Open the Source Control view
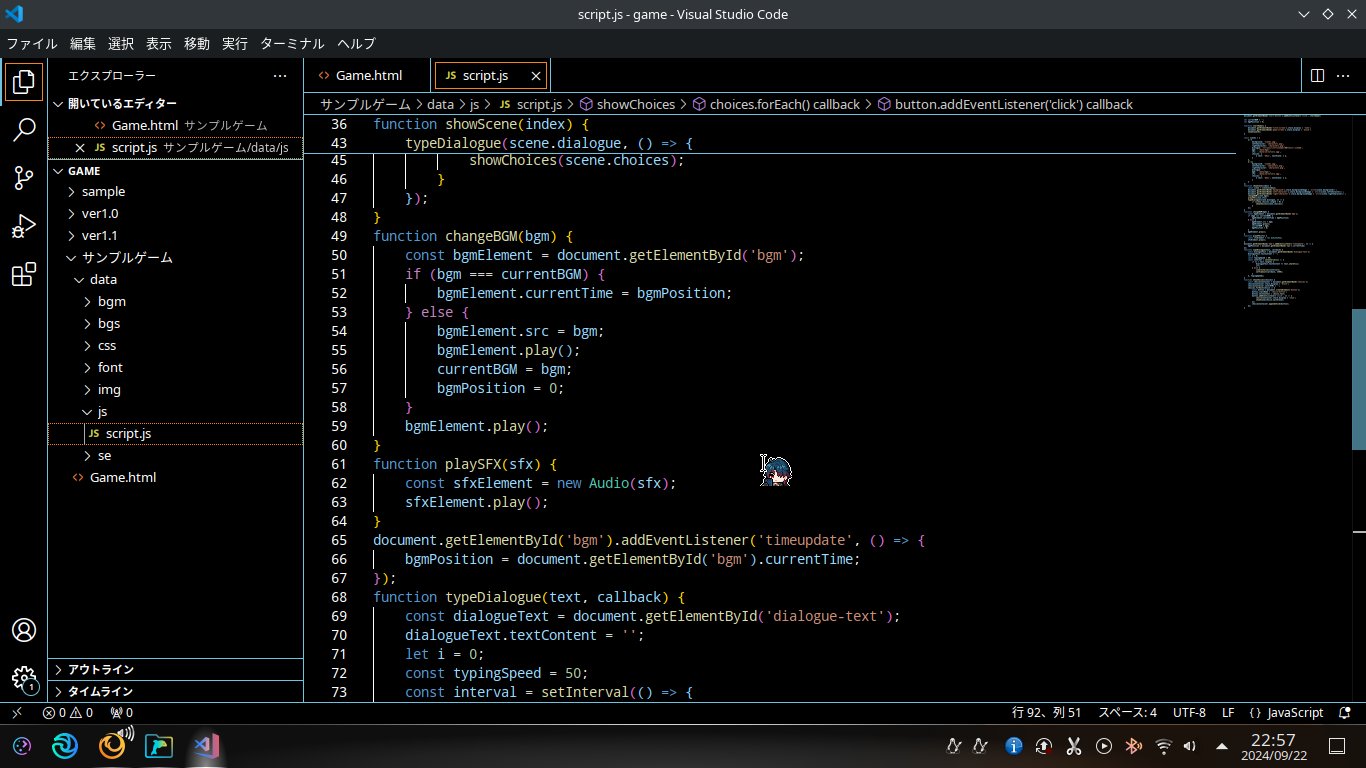Image resolution: width=1366 pixels, height=768 pixels. pyautogui.click(x=24, y=178)
